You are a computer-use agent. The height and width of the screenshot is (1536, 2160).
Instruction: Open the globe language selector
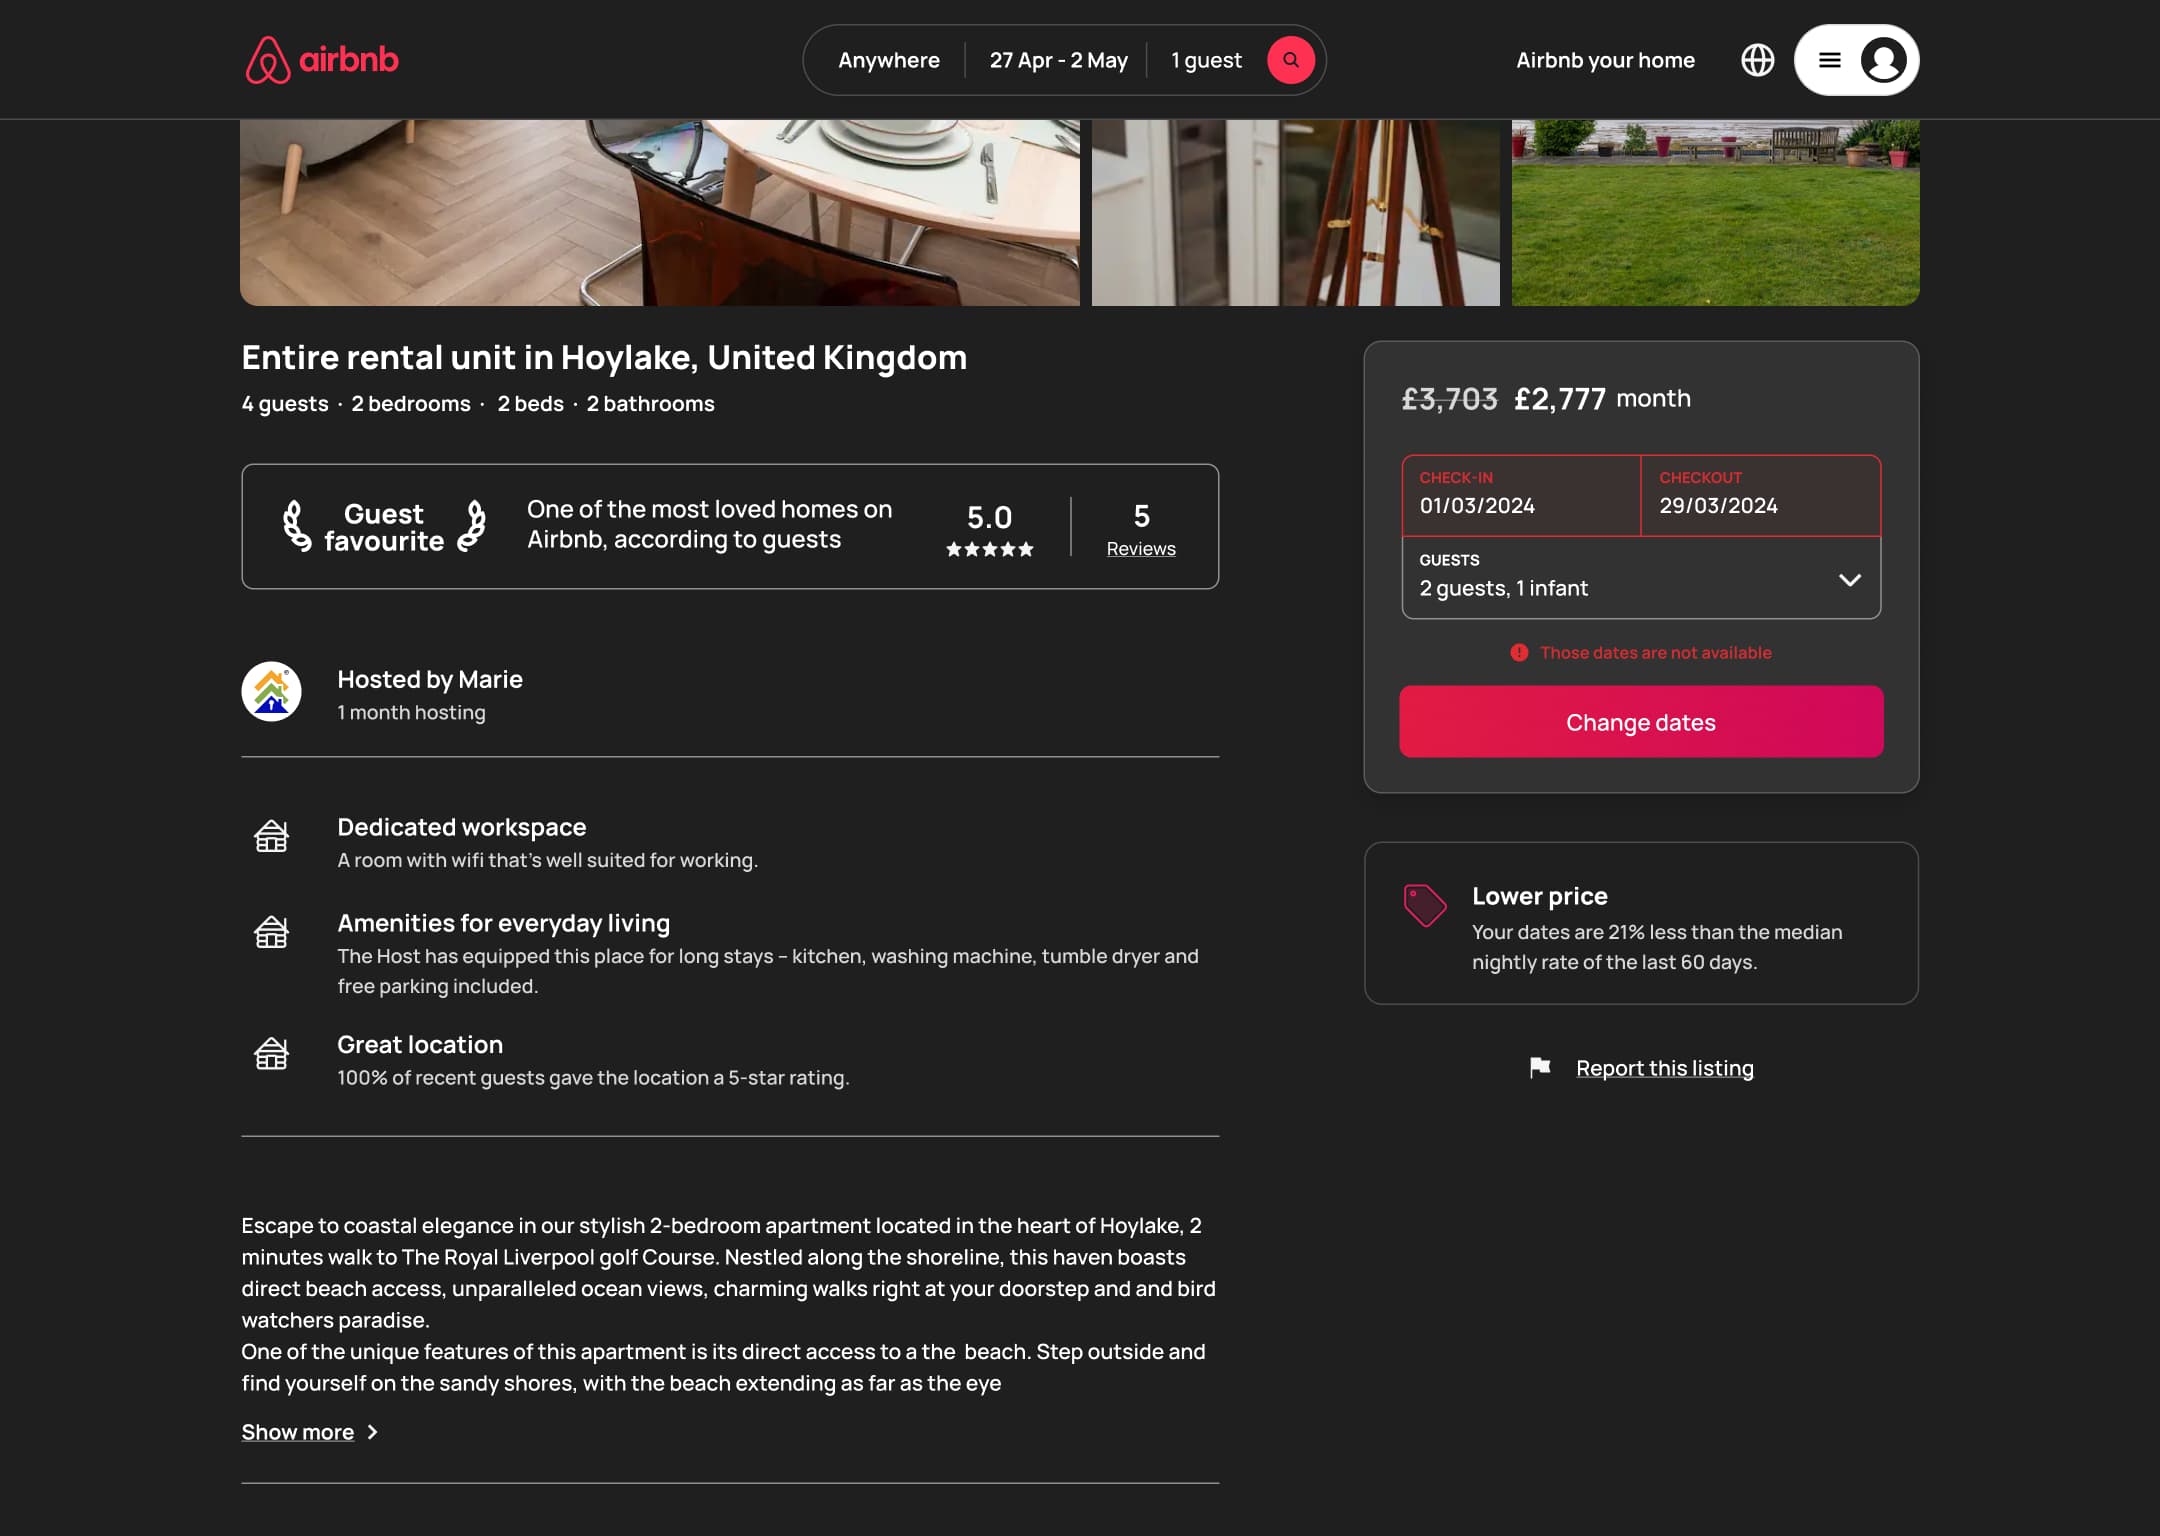1757,60
